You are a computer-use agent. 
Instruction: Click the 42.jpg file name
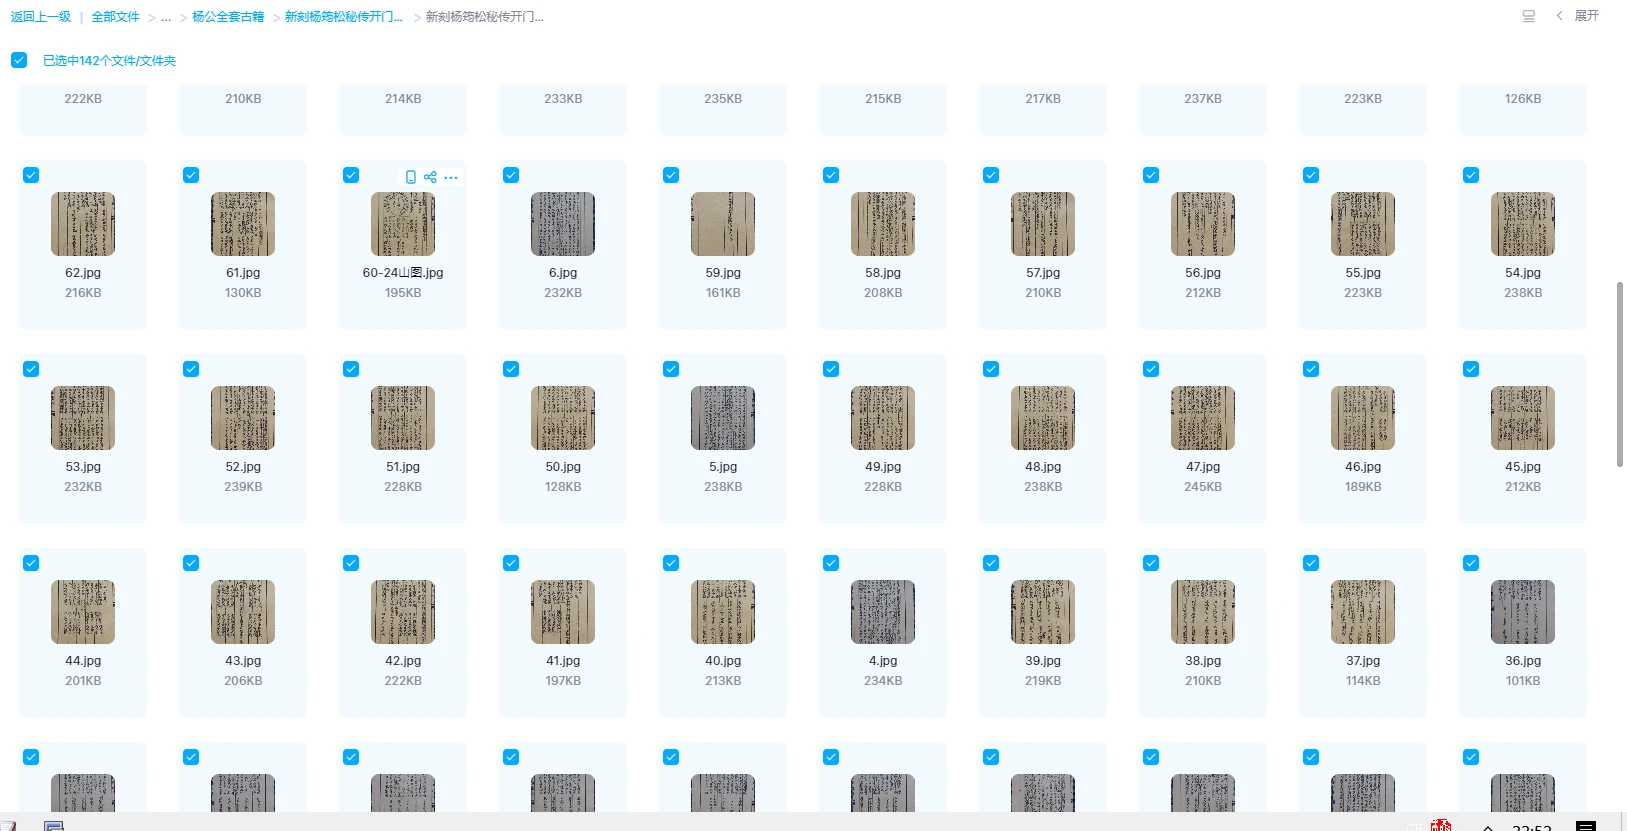click(403, 661)
